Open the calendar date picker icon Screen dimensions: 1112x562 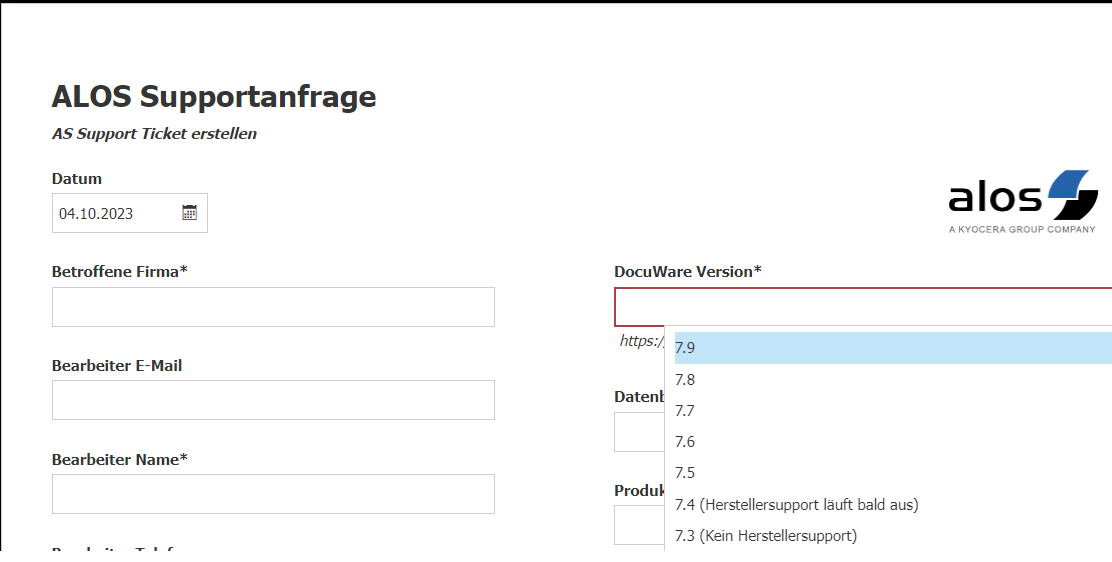[190, 213]
